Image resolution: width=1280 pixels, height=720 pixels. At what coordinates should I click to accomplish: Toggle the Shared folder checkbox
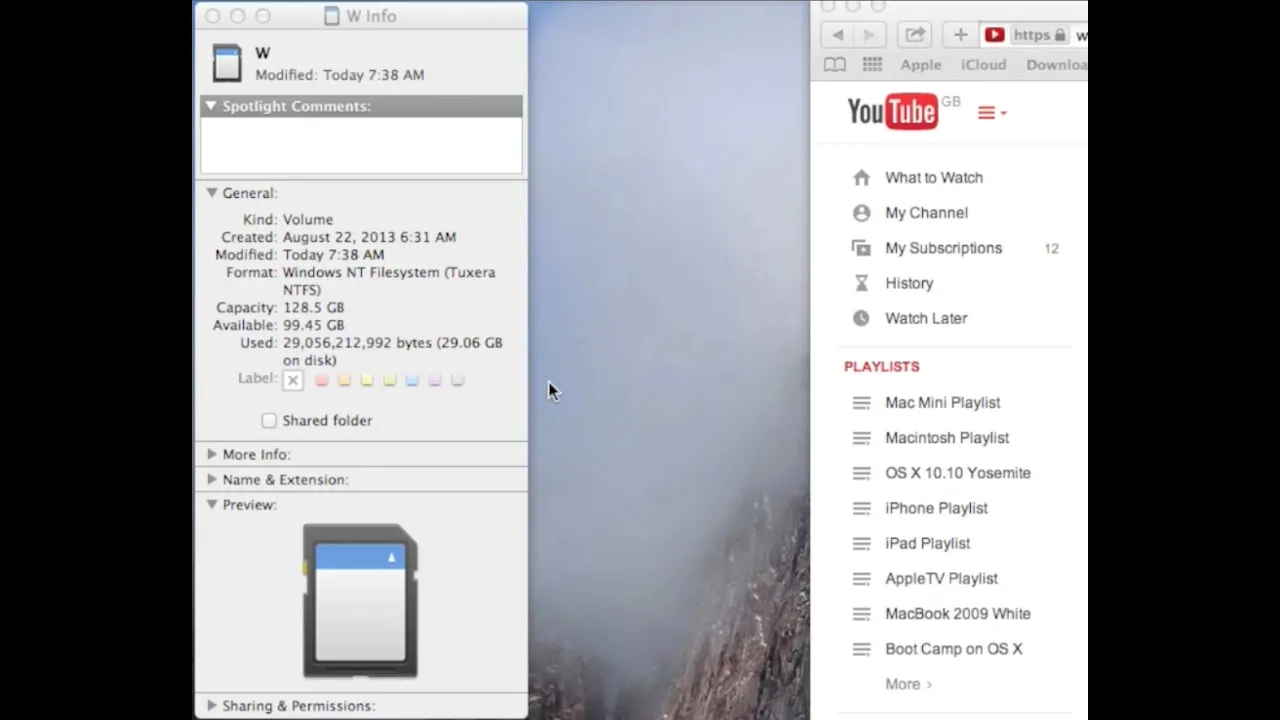coord(269,421)
